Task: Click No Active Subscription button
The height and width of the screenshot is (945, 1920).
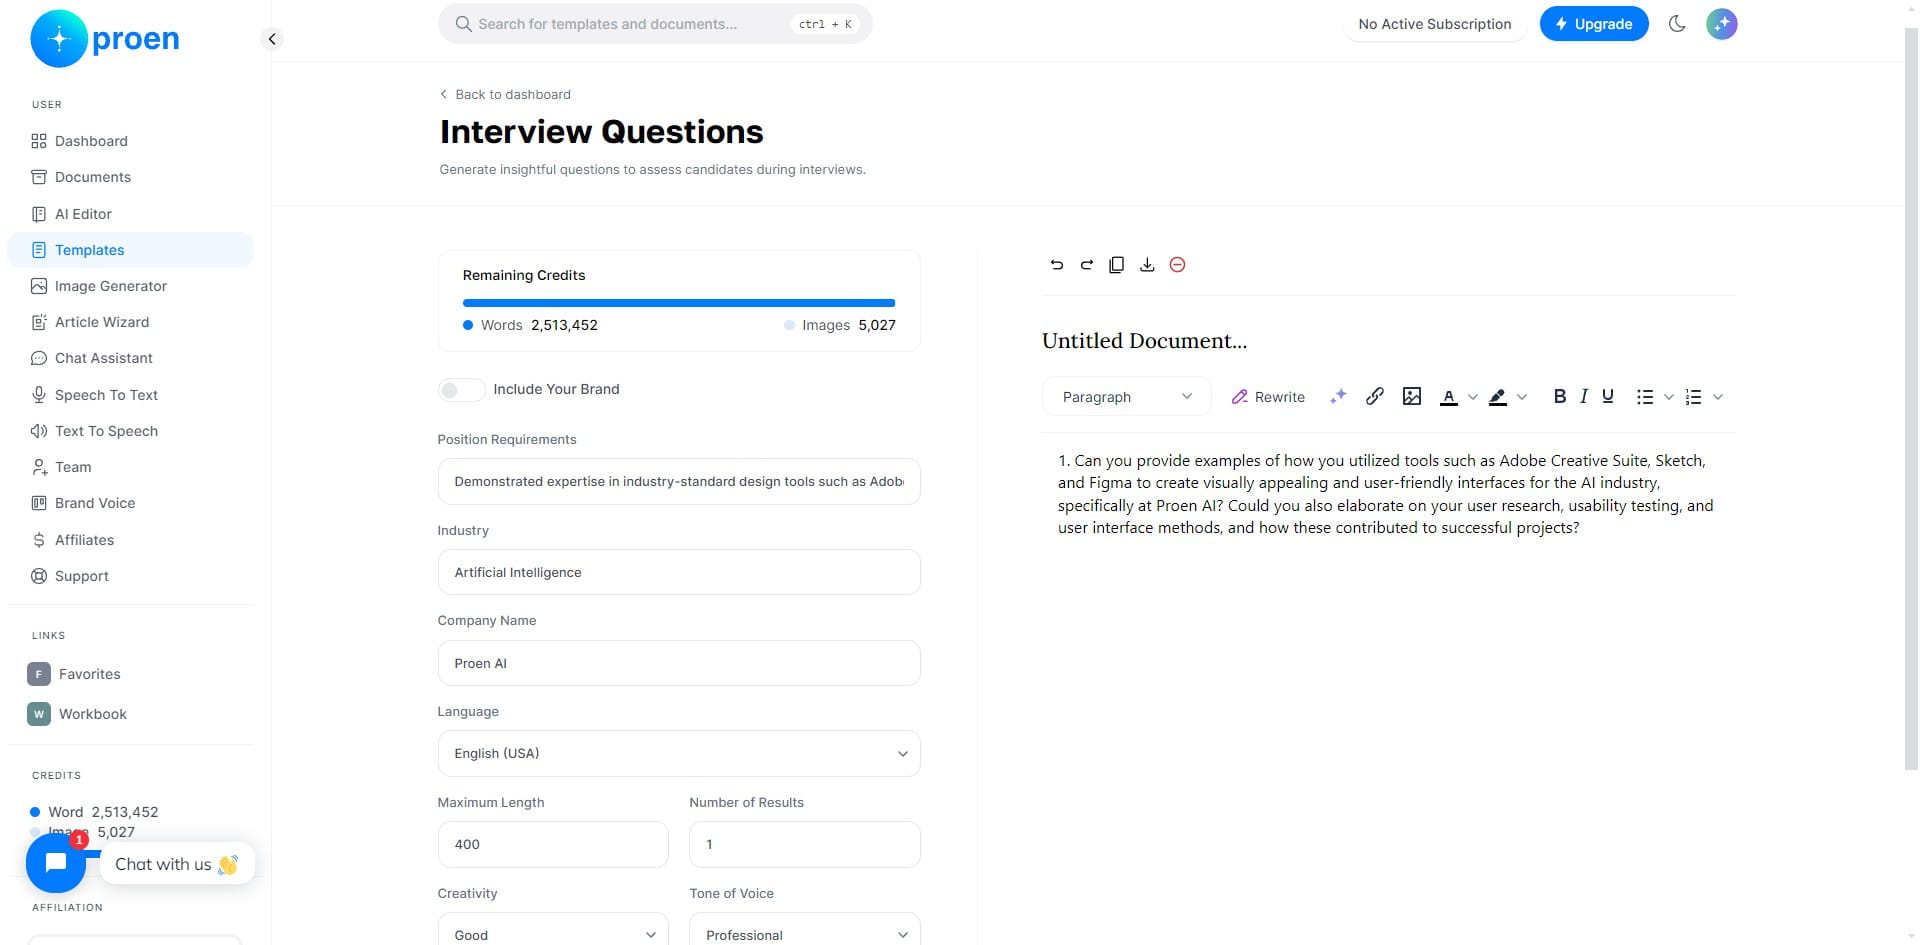Action: click(1434, 24)
